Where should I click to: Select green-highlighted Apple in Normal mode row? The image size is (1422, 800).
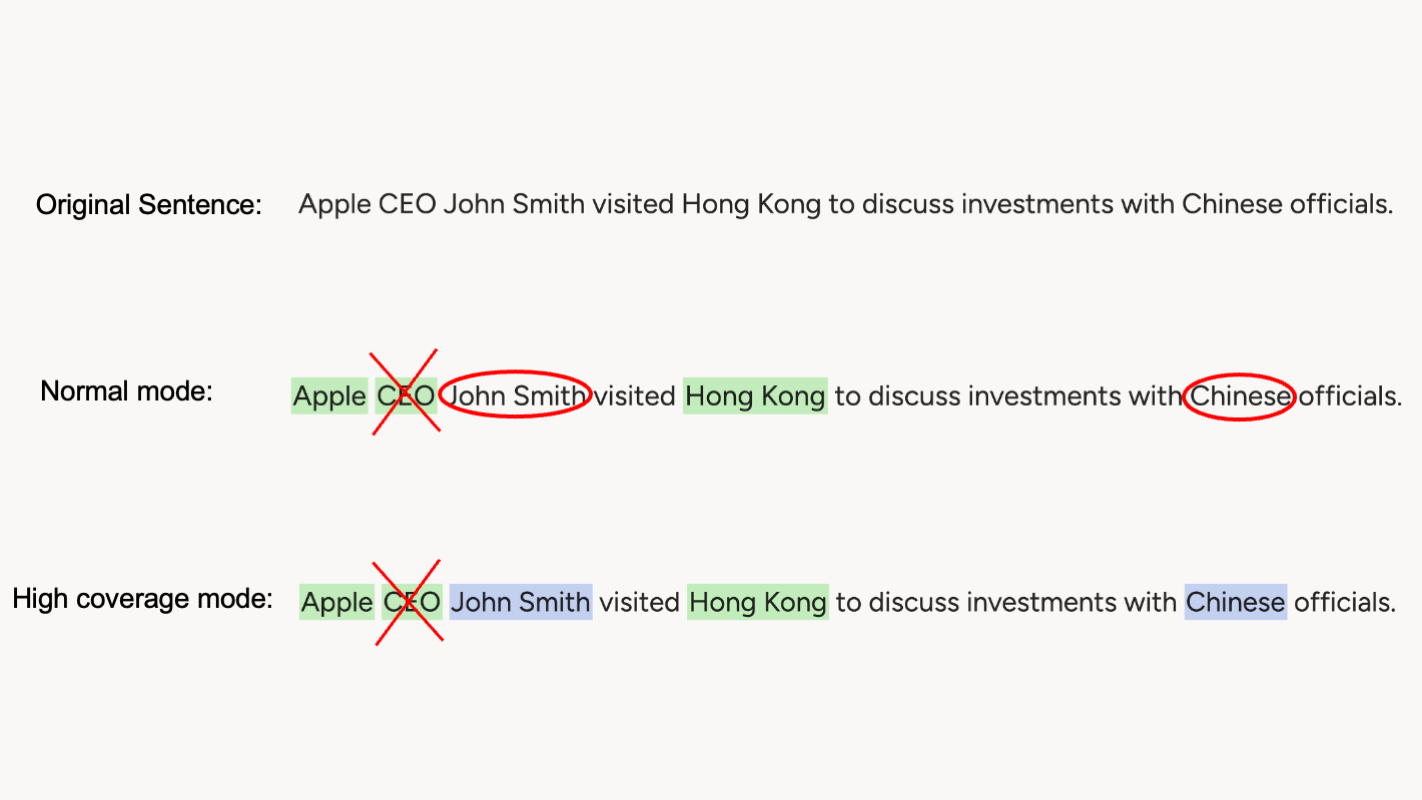coord(329,397)
